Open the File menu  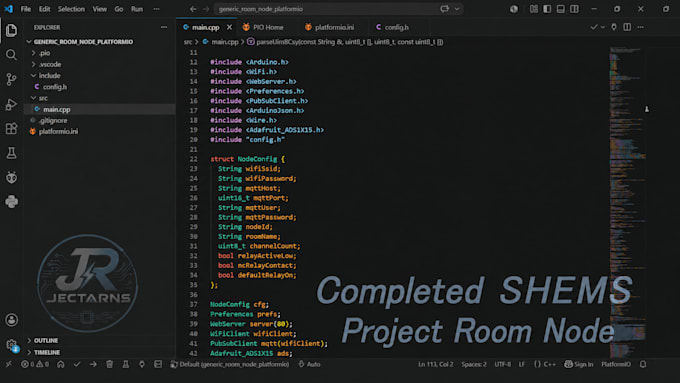[x=26, y=9]
